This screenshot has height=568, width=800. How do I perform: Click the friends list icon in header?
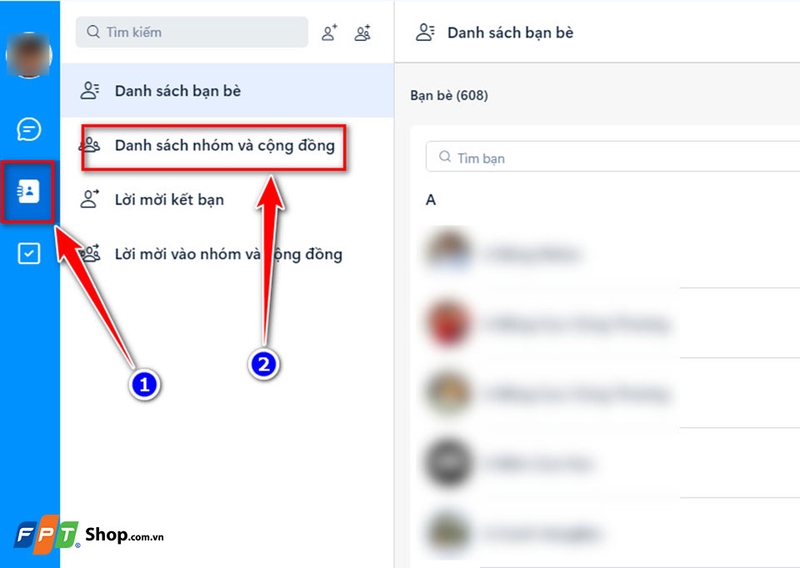(x=425, y=33)
